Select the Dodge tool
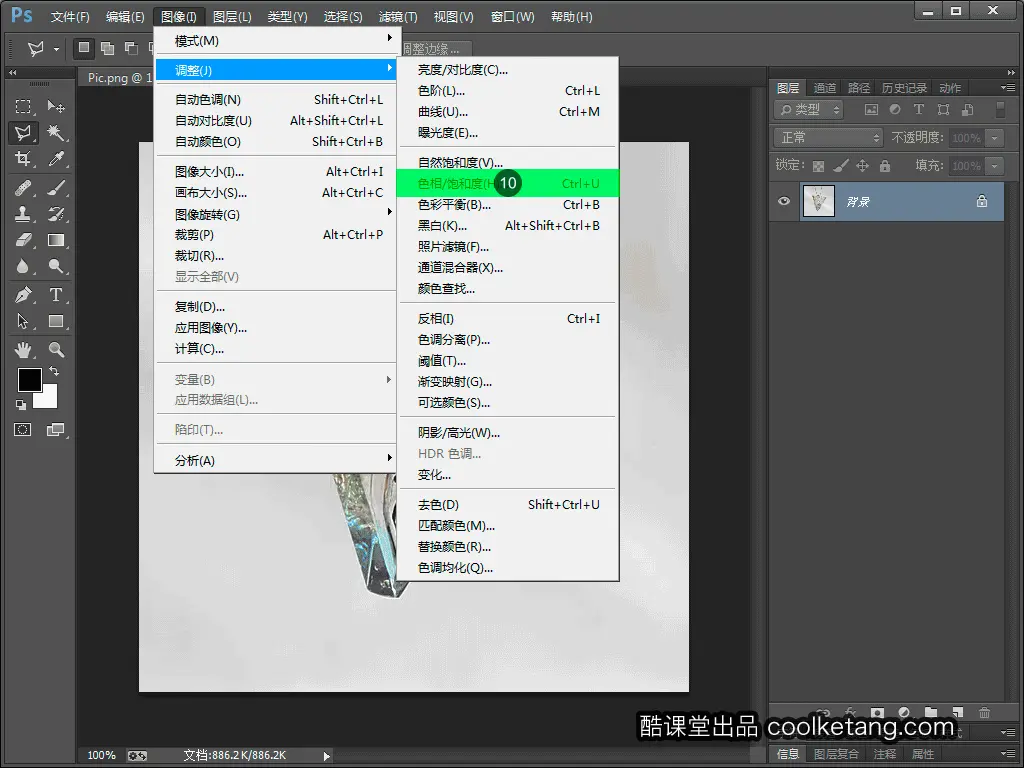Screen dimensions: 1024x768 [x=56, y=266]
